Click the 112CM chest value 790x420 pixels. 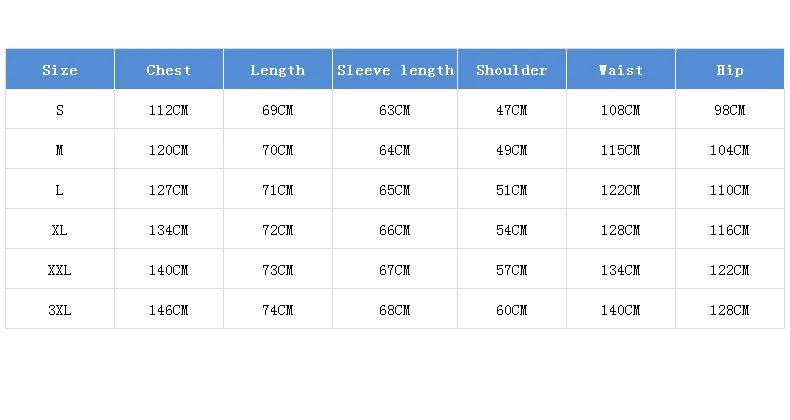click(168, 110)
